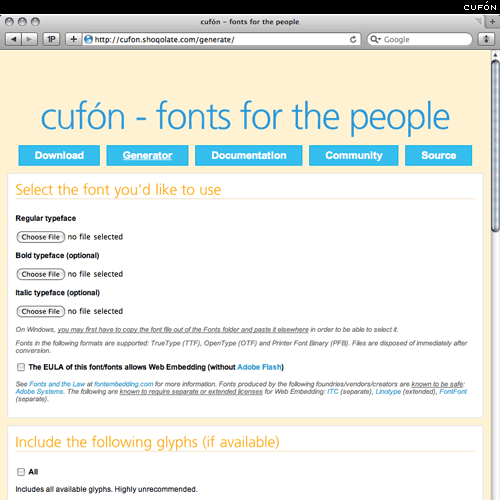
Task: Choose File for Bold typeface
Action: tap(41, 274)
